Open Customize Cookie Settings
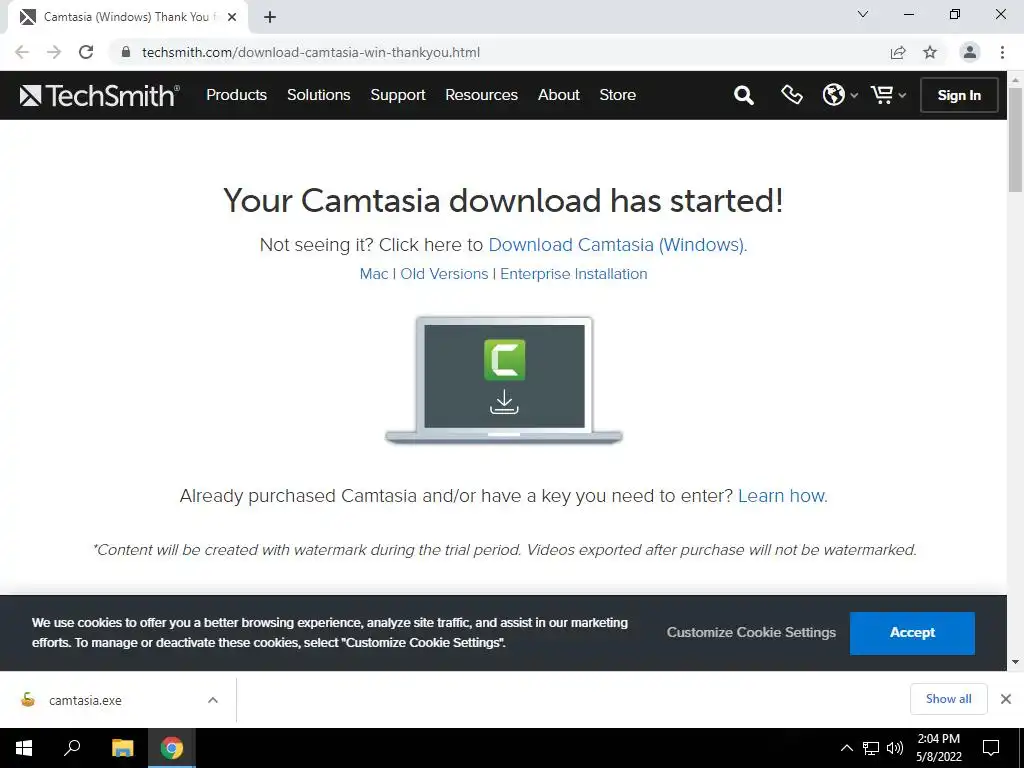Image resolution: width=1024 pixels, height=768 pixels. (x=751, y=632)
